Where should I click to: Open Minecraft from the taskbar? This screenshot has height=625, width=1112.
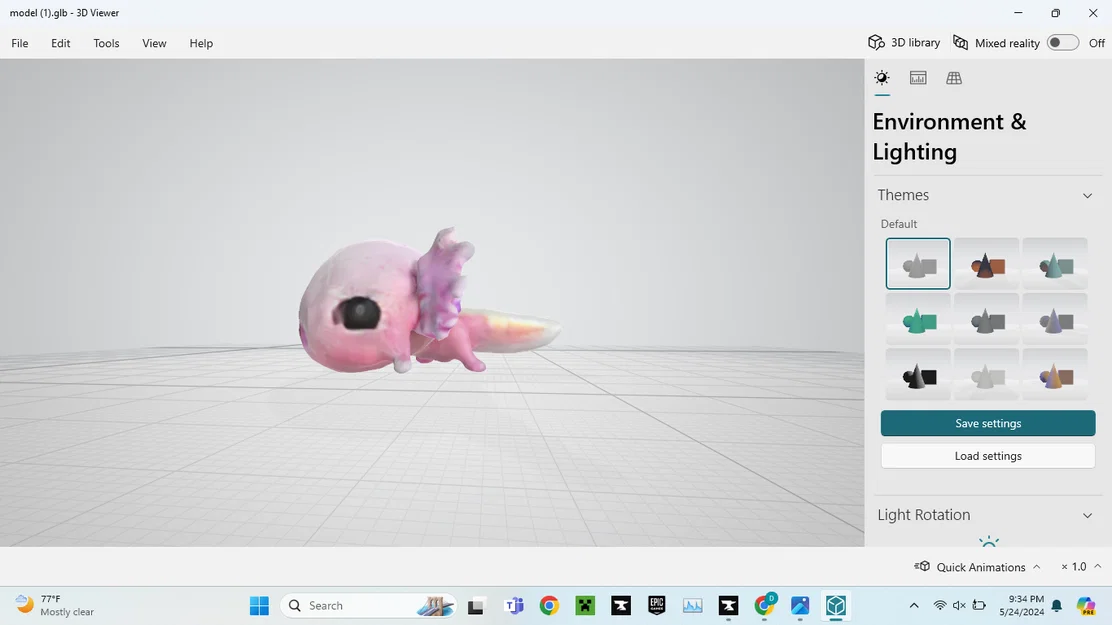pyautogui.click(x=585, y=606)
